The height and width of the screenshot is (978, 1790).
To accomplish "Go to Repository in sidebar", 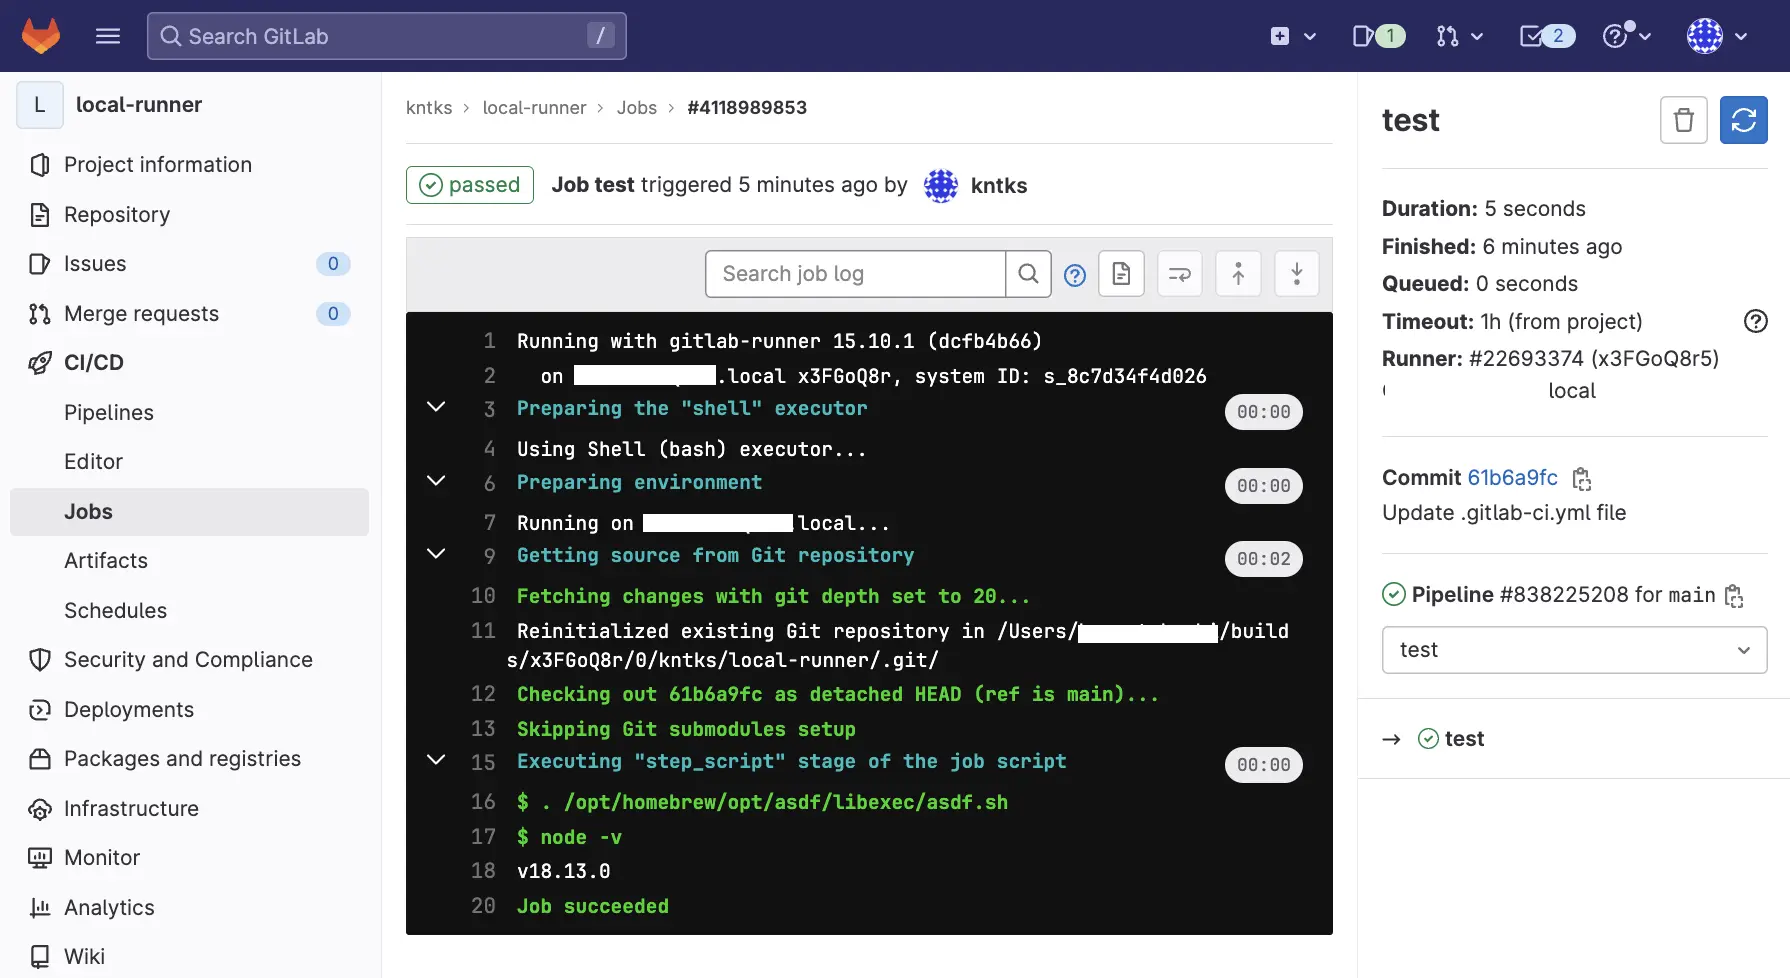I will 117,215.
